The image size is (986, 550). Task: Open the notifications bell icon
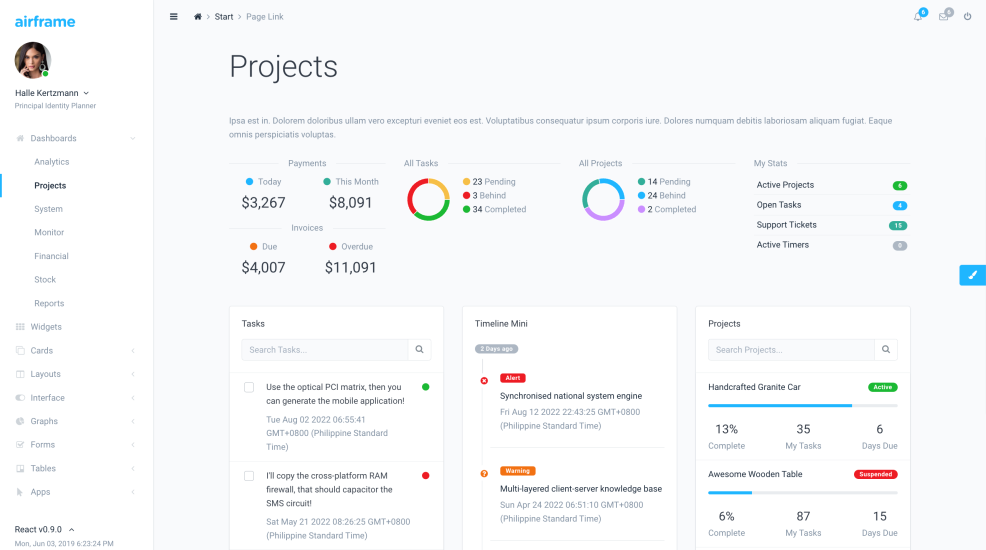tap(918, 17)
